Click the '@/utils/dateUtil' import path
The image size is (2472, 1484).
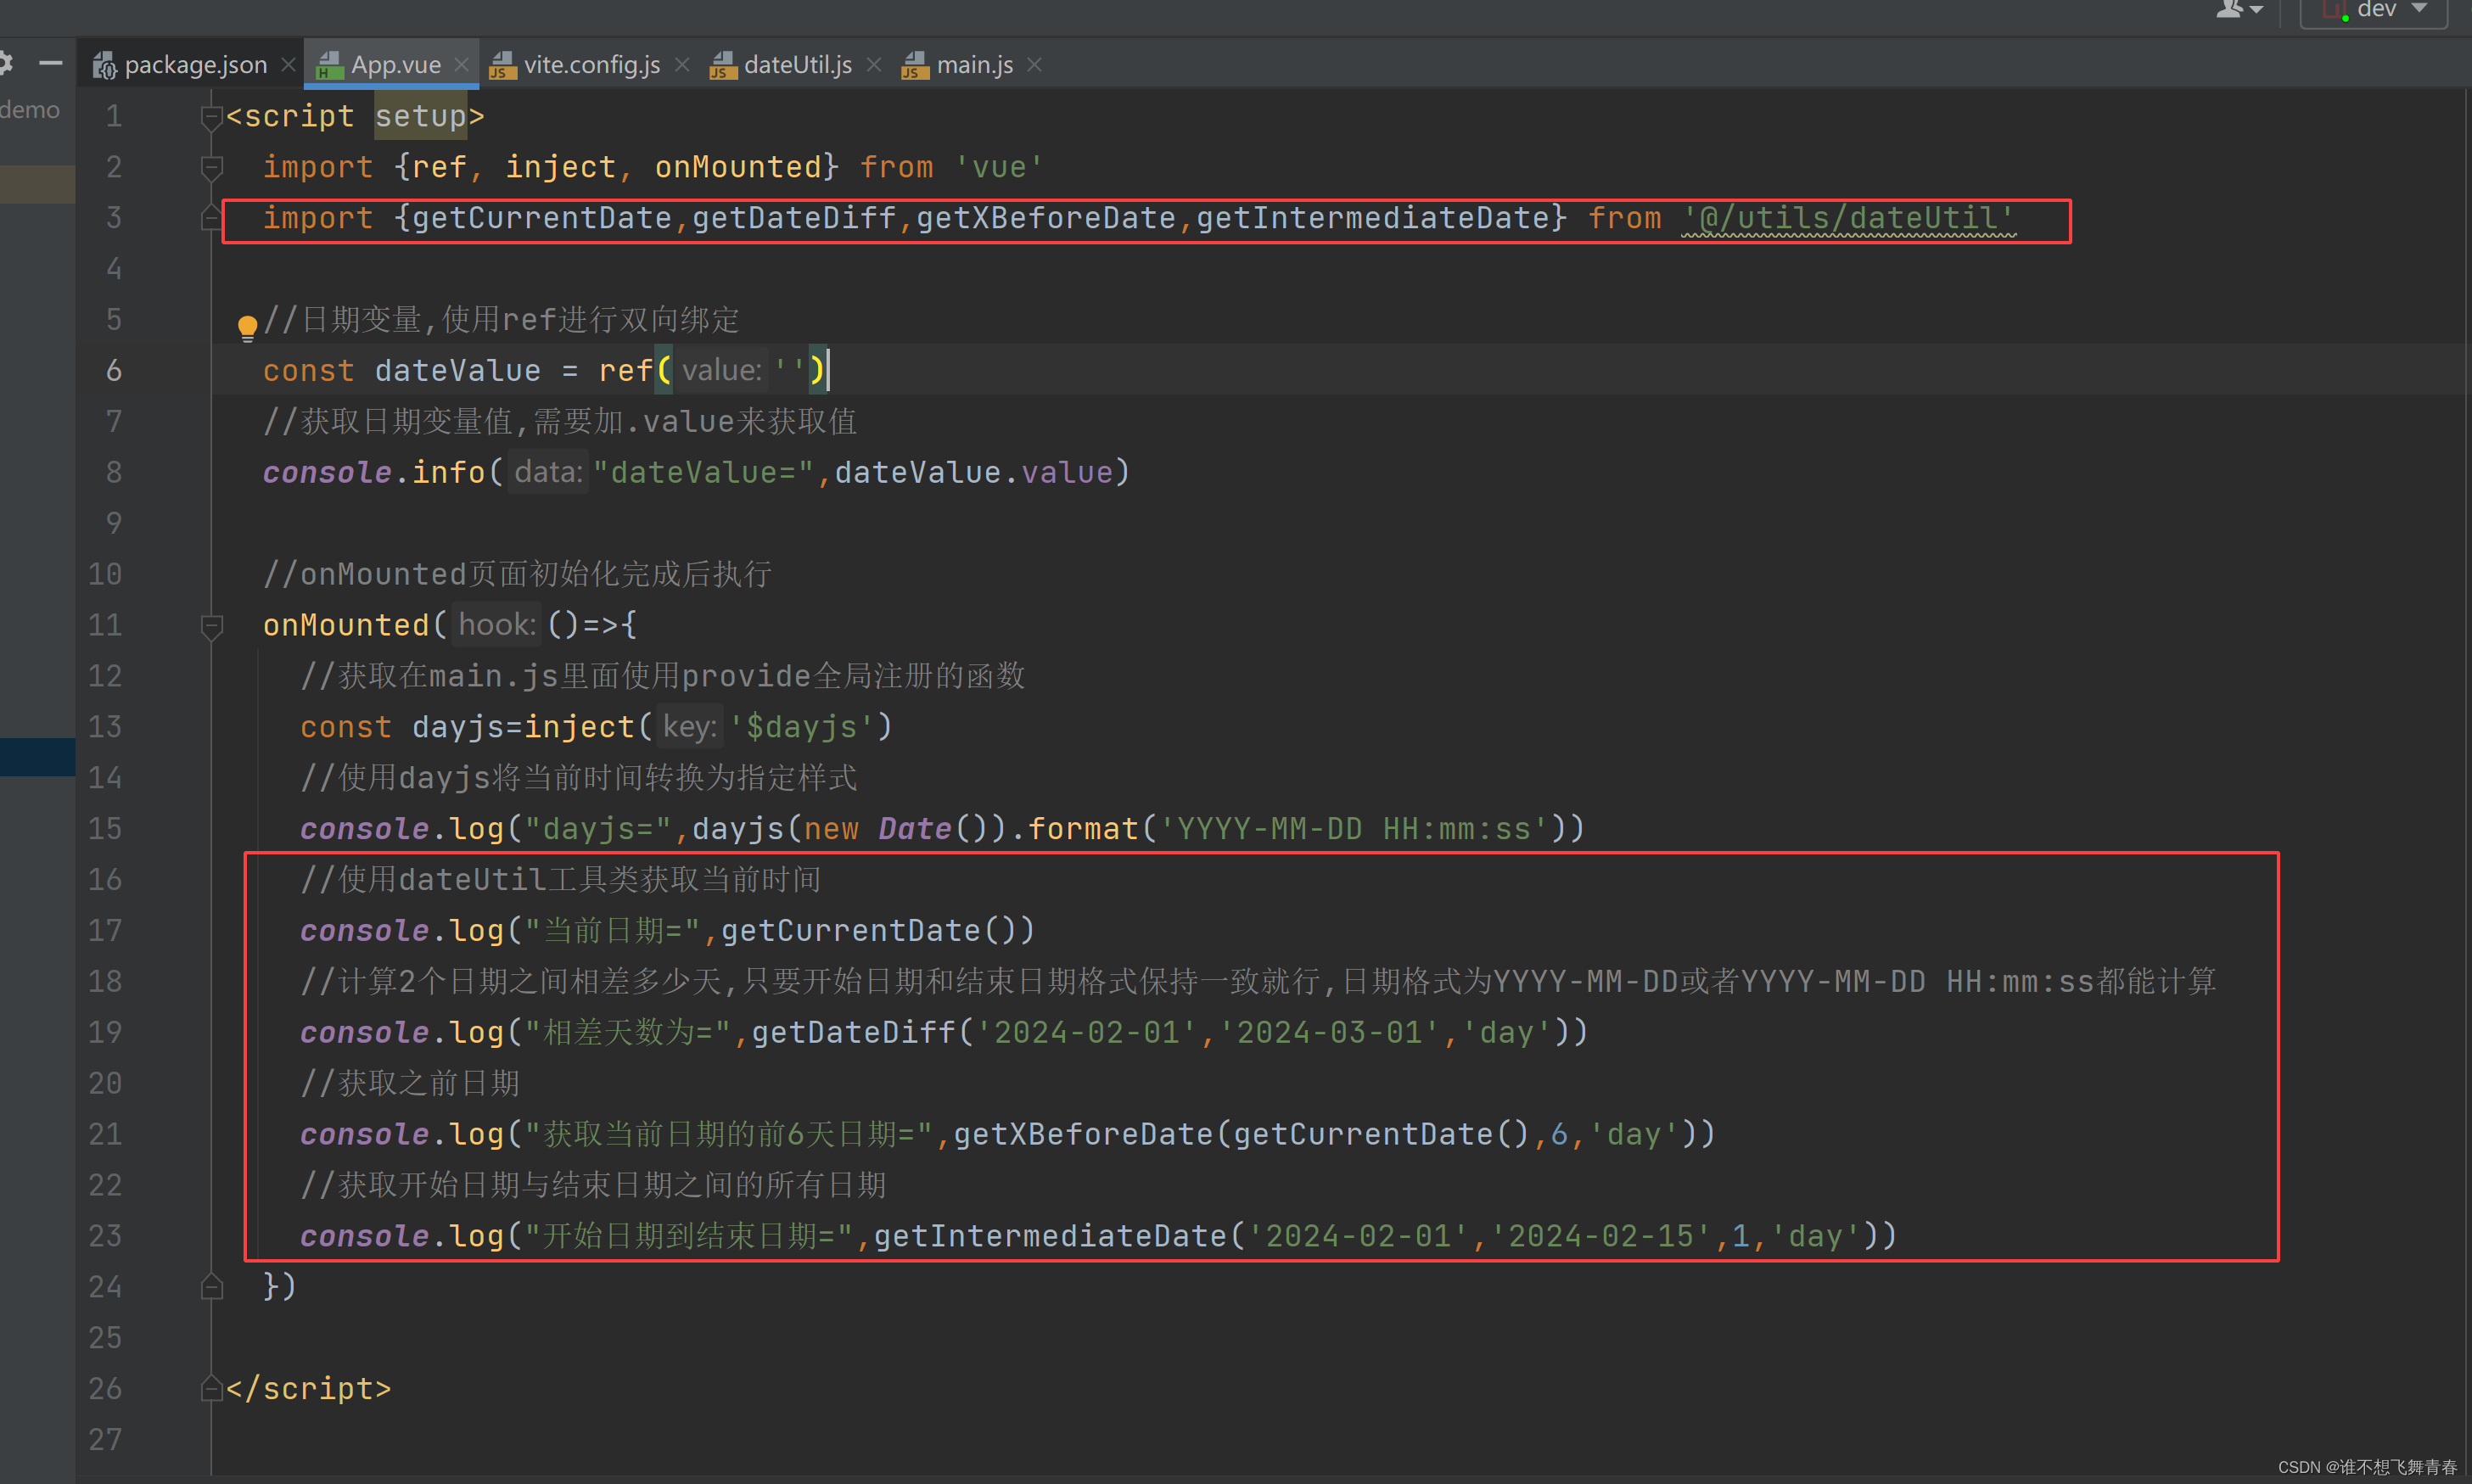coord(1848,218)
